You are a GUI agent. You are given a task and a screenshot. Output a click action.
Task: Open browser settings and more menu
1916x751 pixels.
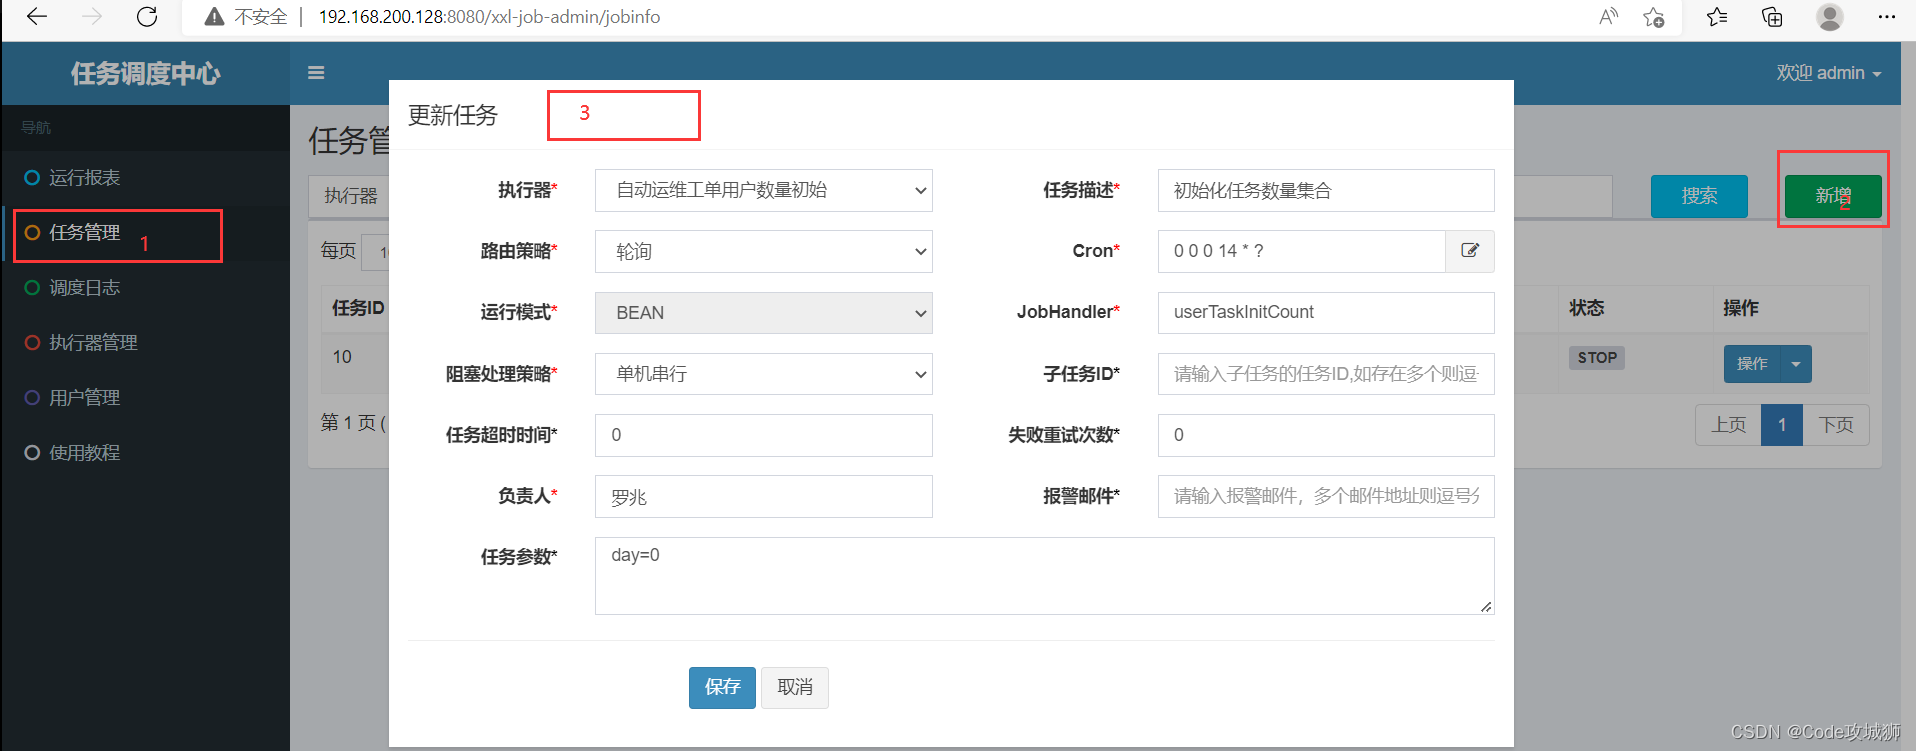pos(1887,17)
